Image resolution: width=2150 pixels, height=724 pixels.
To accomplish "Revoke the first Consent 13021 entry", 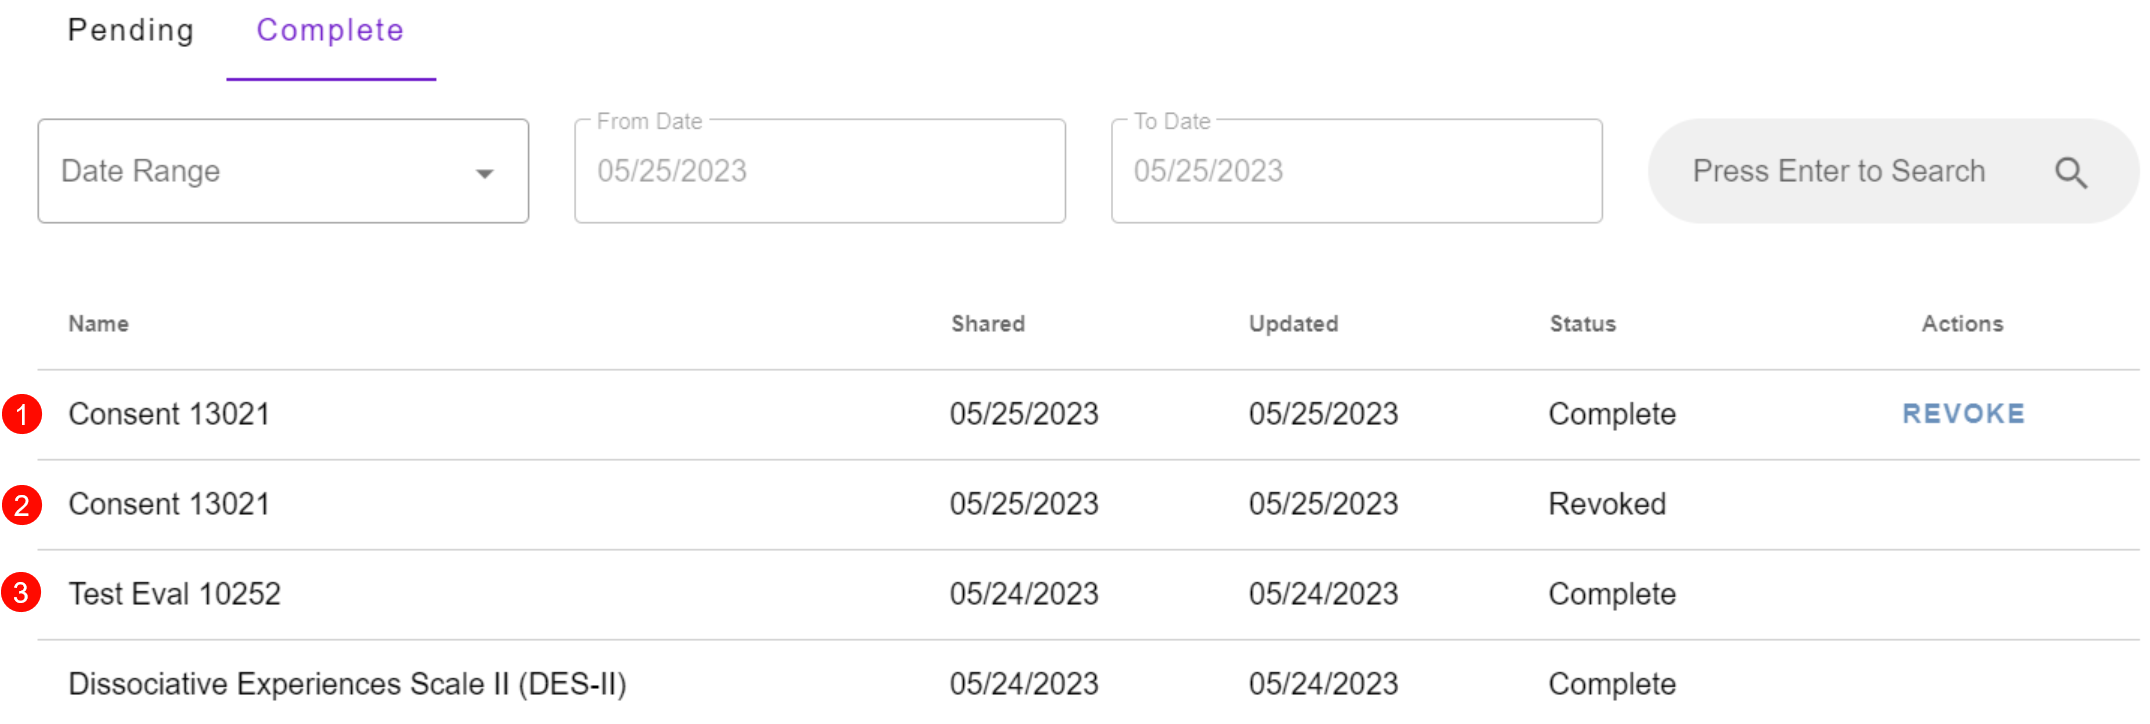I will pos(1963,414).
